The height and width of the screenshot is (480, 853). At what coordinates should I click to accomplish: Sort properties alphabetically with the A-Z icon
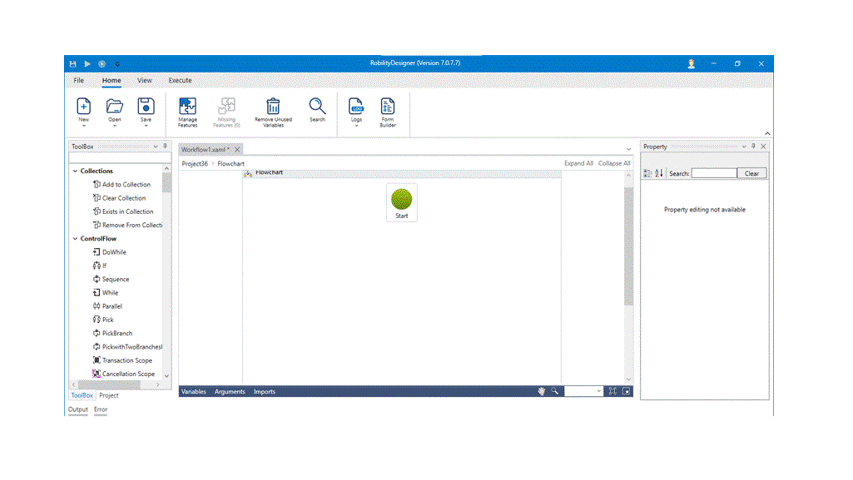659,173
